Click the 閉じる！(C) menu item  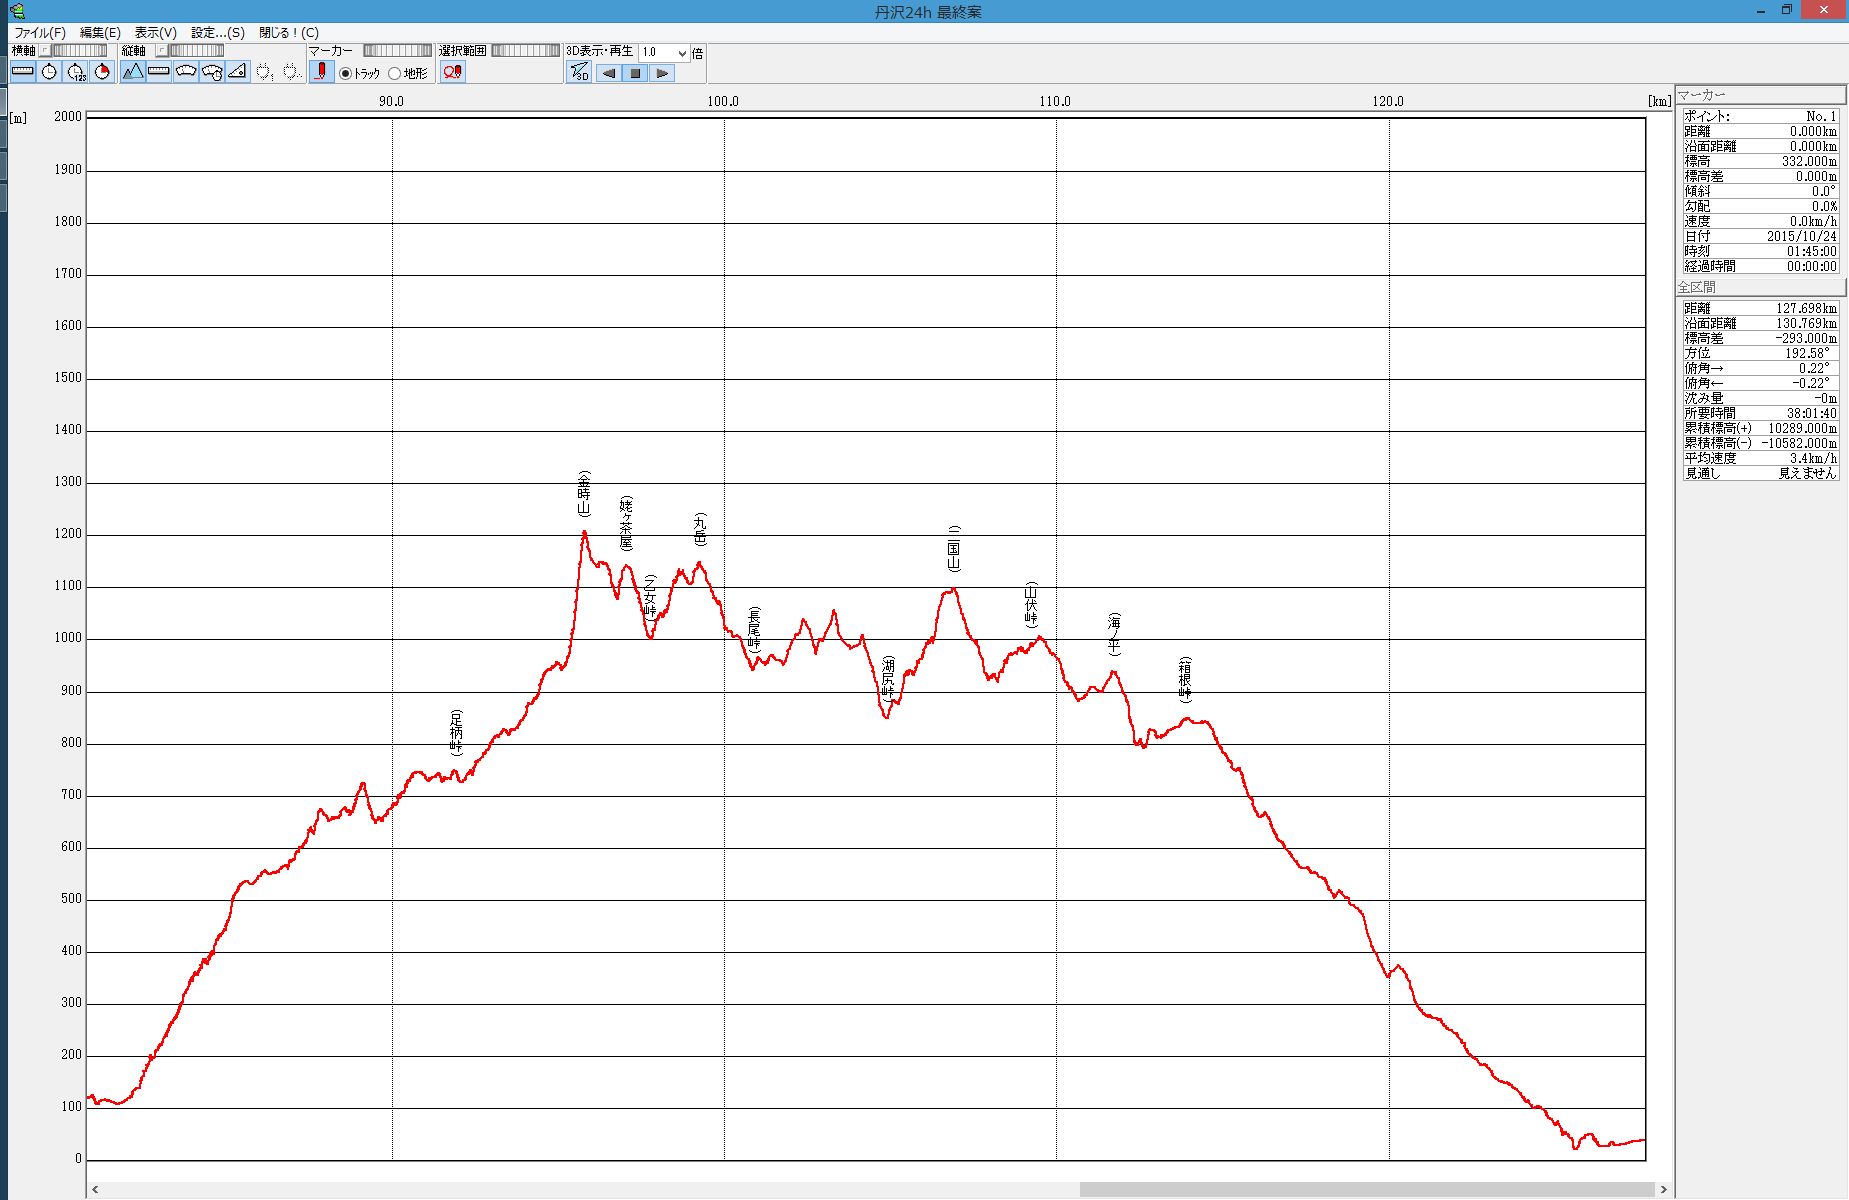[289, 32]
